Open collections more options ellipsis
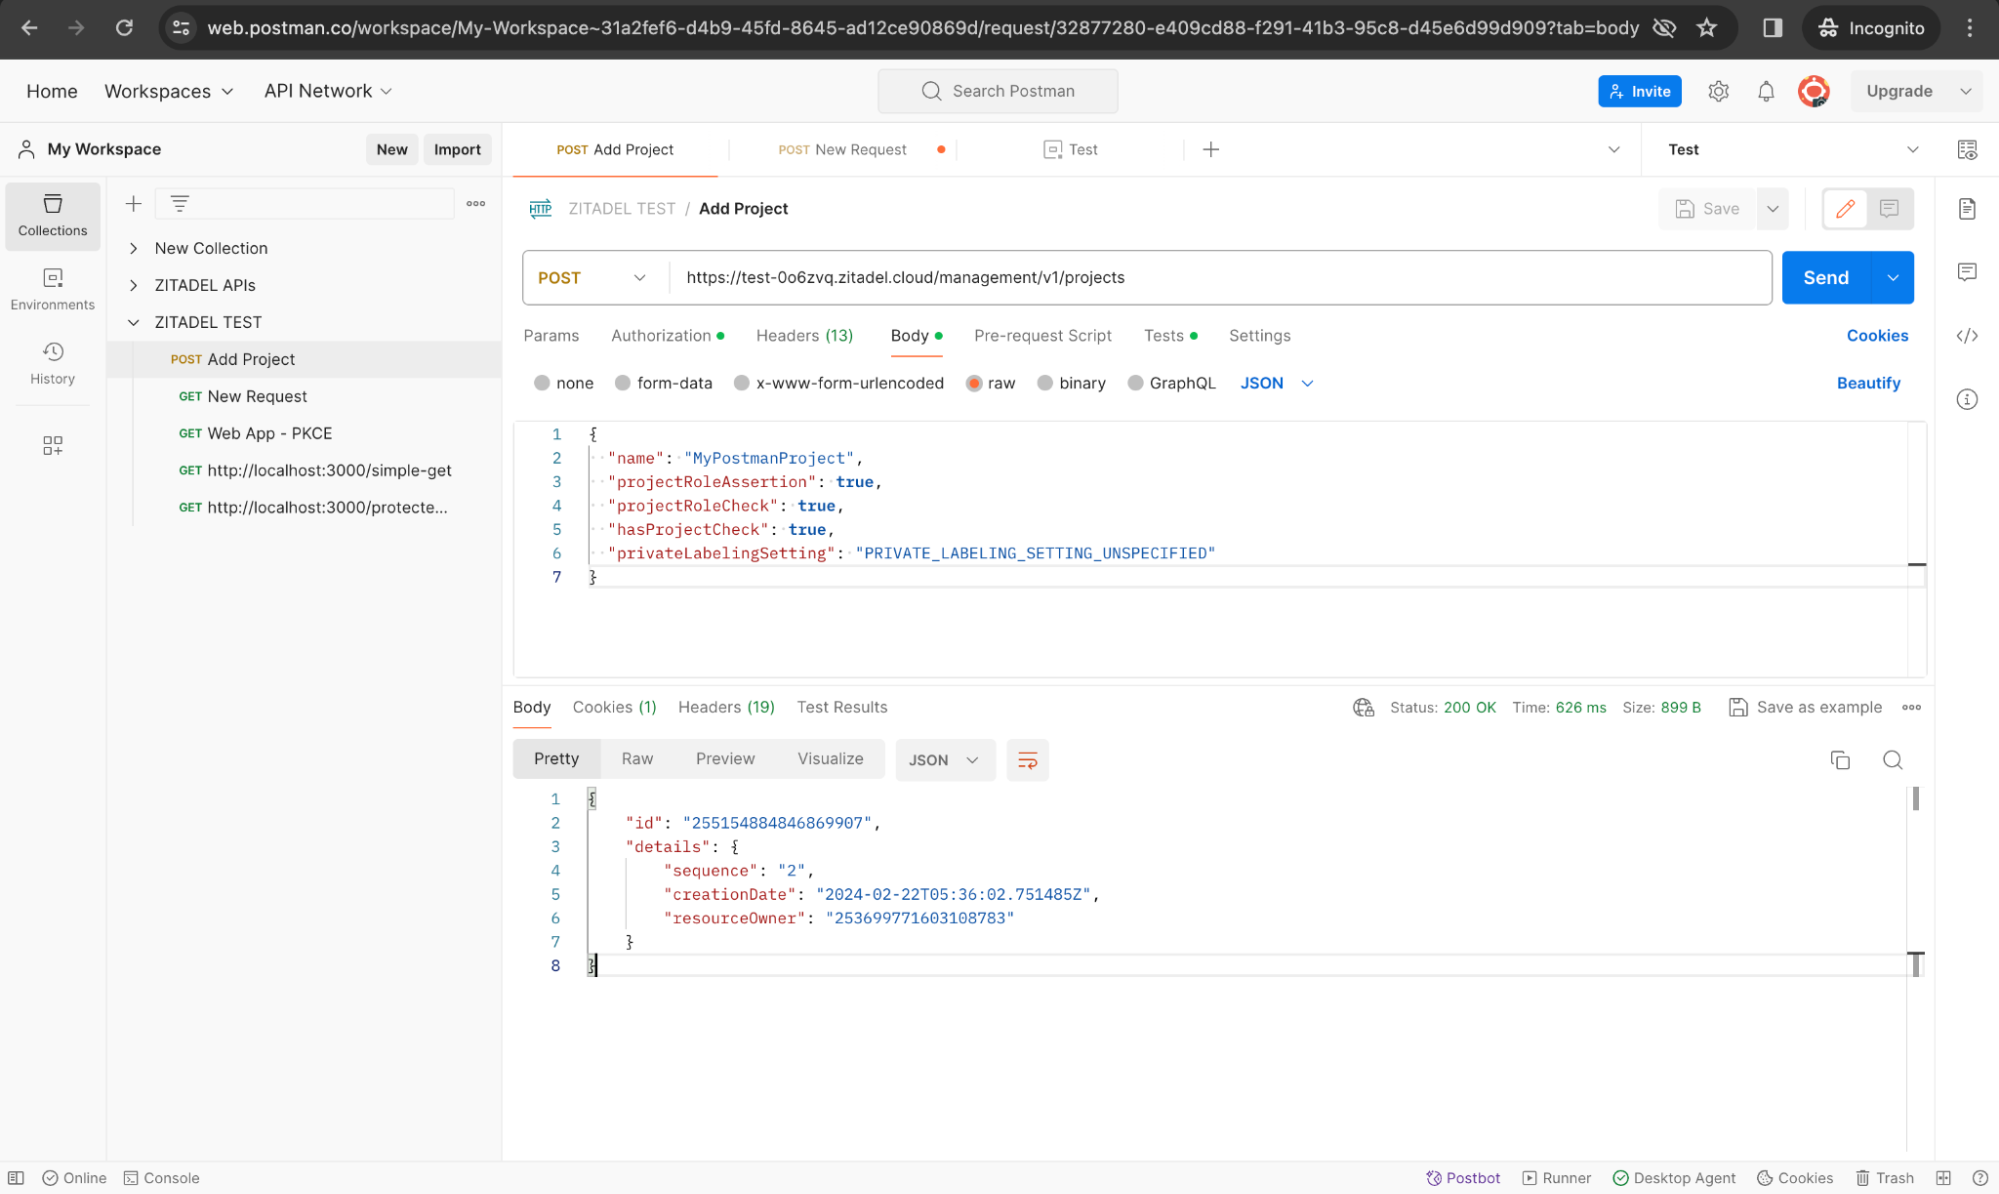This screenshot has width=1999, height=1194. [476, 204]
